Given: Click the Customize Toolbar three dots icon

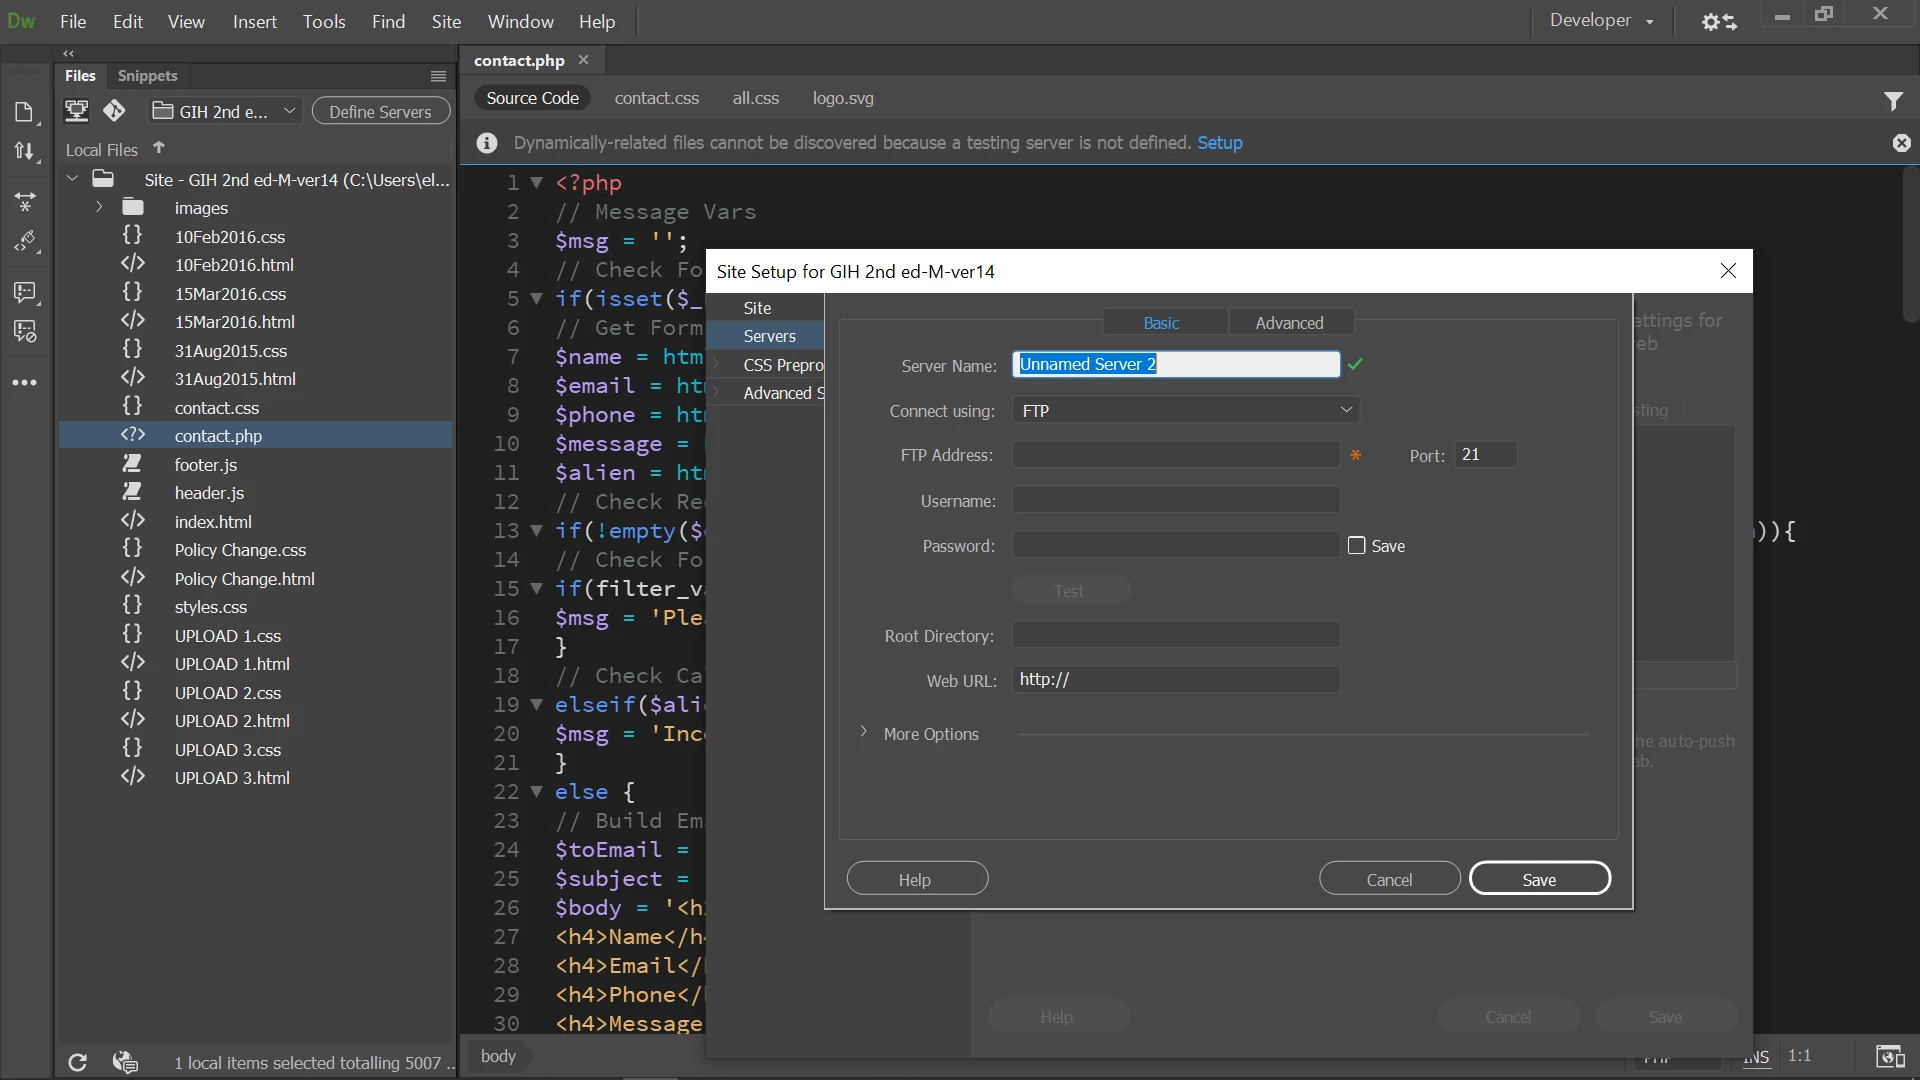Looking at the screenshot, I should pyautogui.click(x=24, y=383).
